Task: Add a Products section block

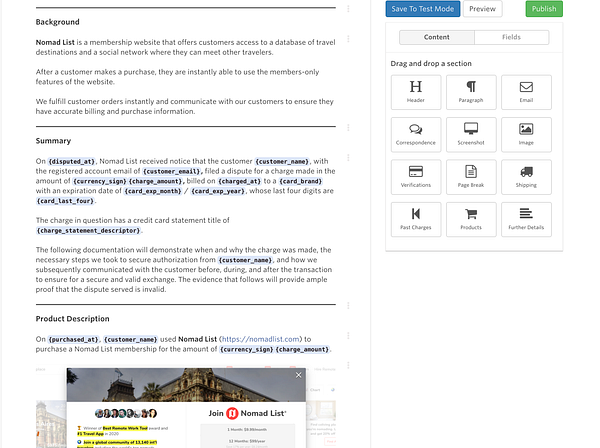Action: pos(471,220)
